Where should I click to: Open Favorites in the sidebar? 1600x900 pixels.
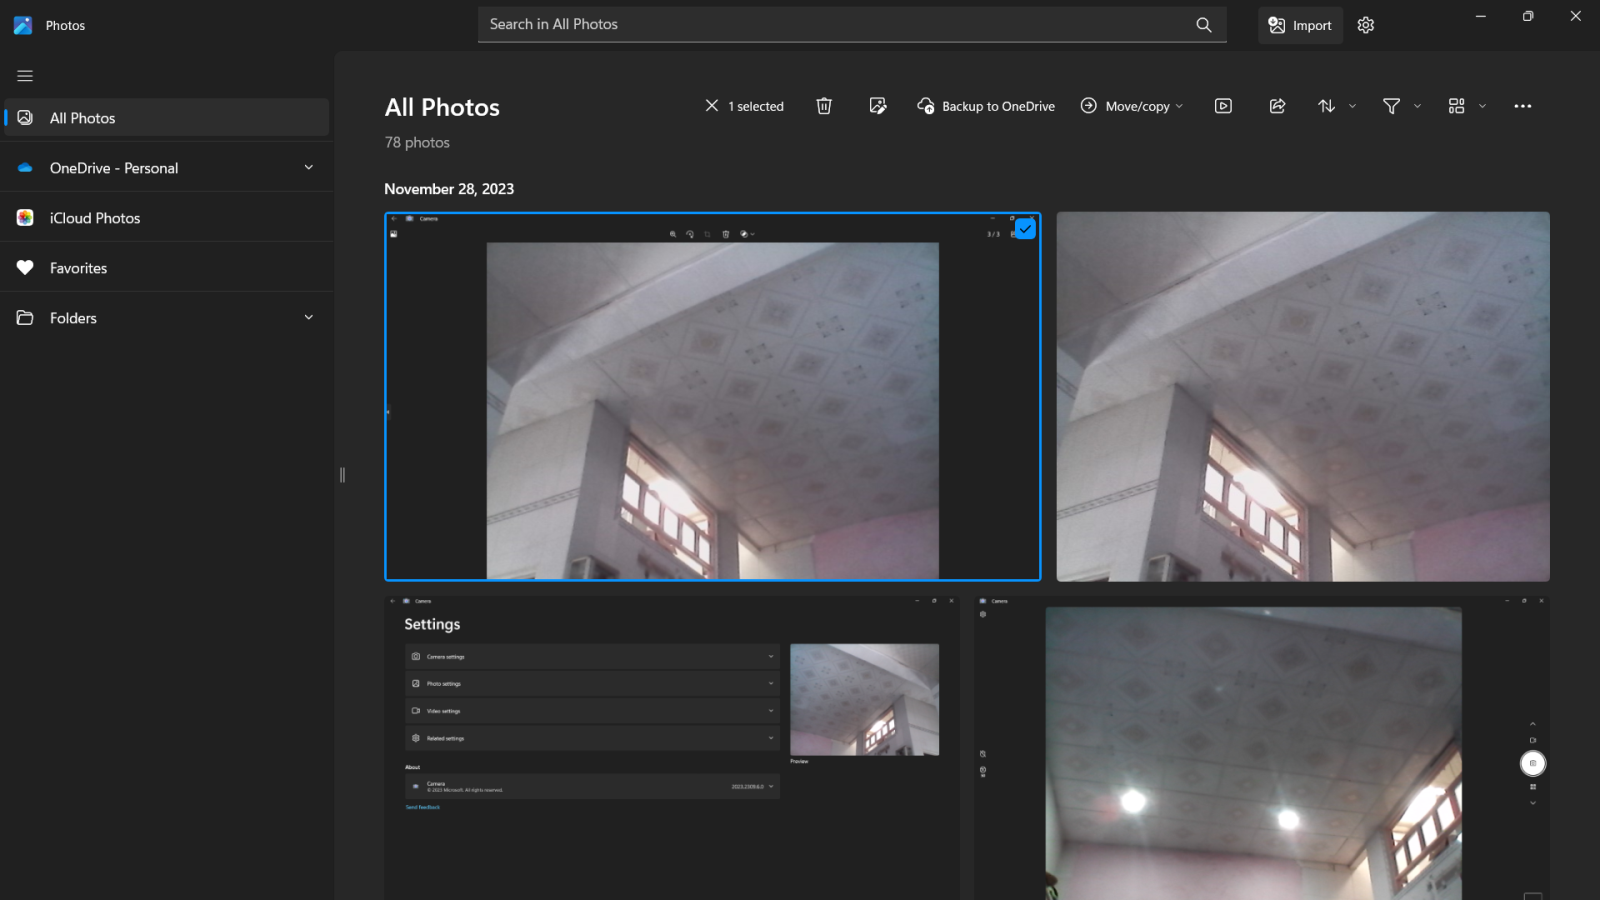pos(78,268)
